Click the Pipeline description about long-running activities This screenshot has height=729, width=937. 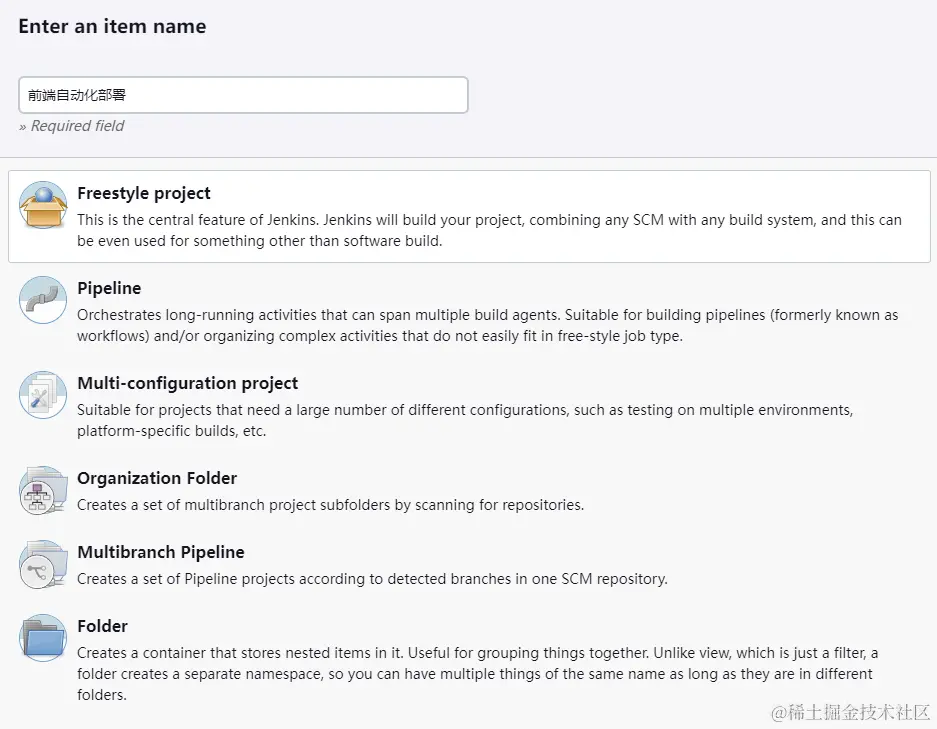pyautogui.click(x=487, y=325)
